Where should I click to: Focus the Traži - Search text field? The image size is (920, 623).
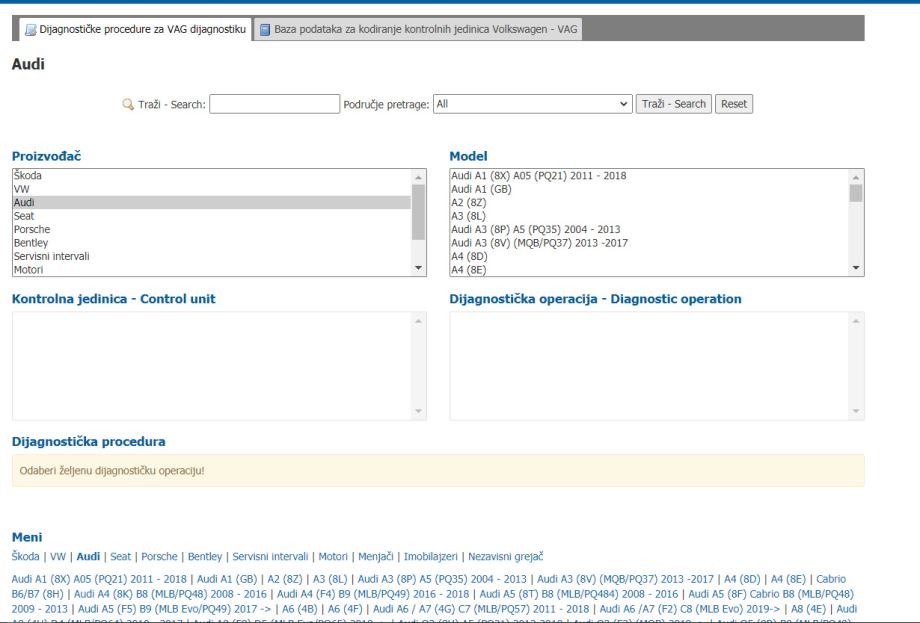coord(275,104)
